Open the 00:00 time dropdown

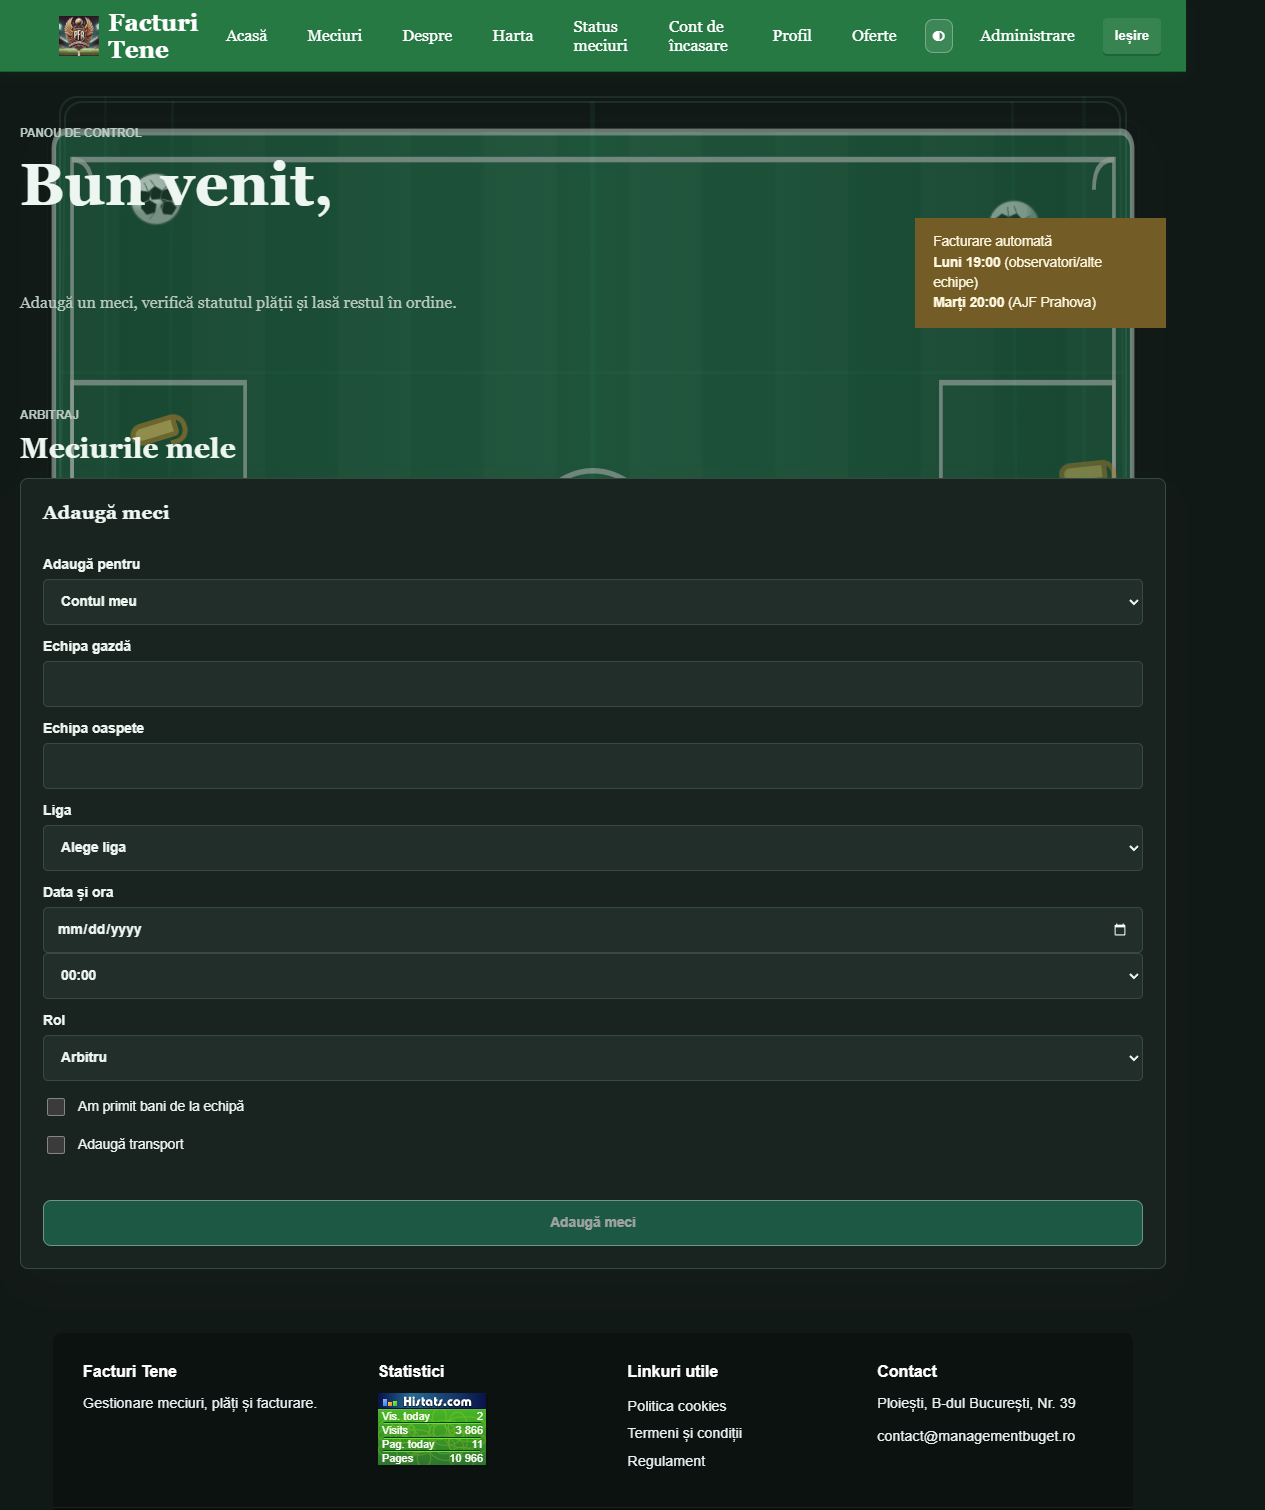tap(592, 976)
